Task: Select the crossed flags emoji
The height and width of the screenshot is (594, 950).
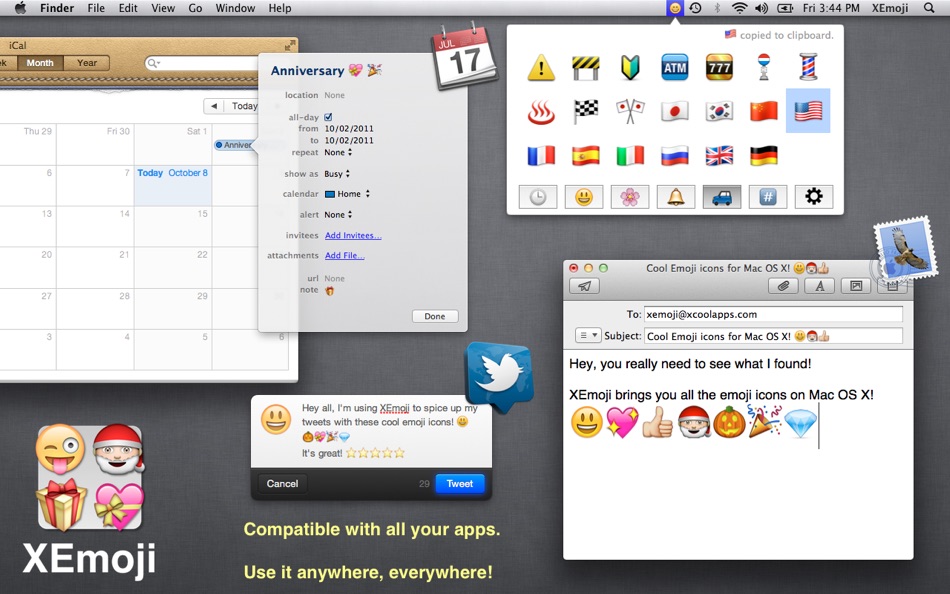Action: click(x=630, y=112)
